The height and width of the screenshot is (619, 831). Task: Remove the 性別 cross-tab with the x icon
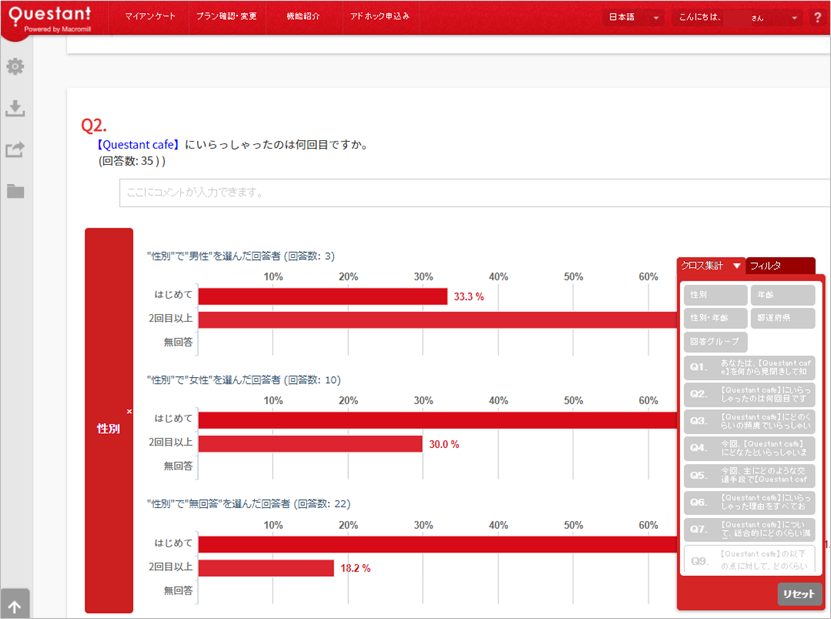(x=129, y=411)
